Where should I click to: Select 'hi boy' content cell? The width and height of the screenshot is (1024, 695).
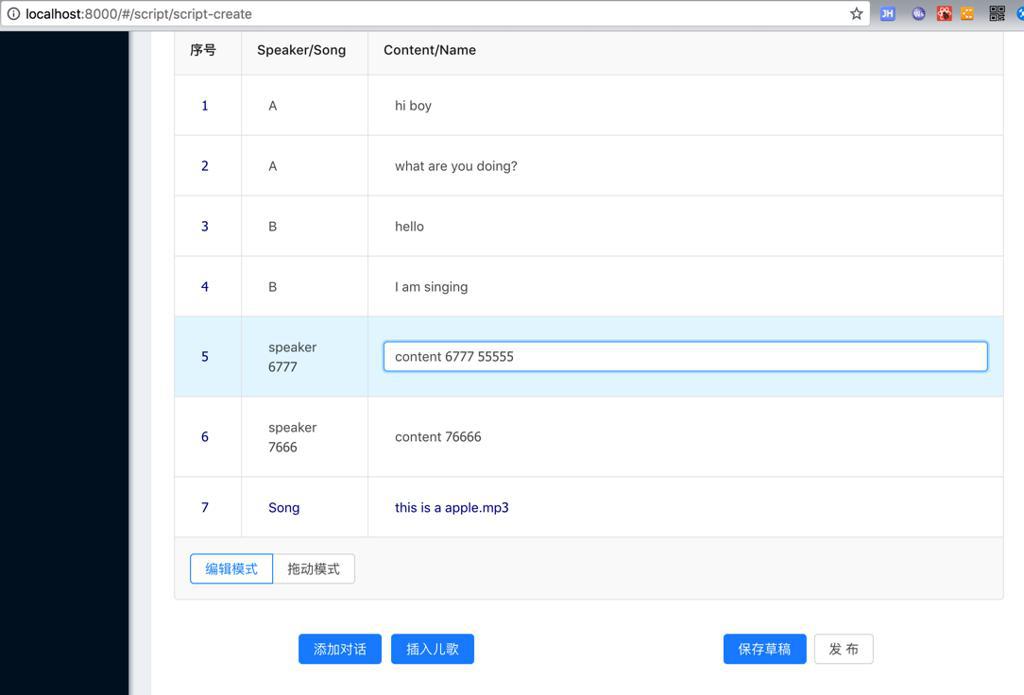pyautogui.click(x=685, y=105)
